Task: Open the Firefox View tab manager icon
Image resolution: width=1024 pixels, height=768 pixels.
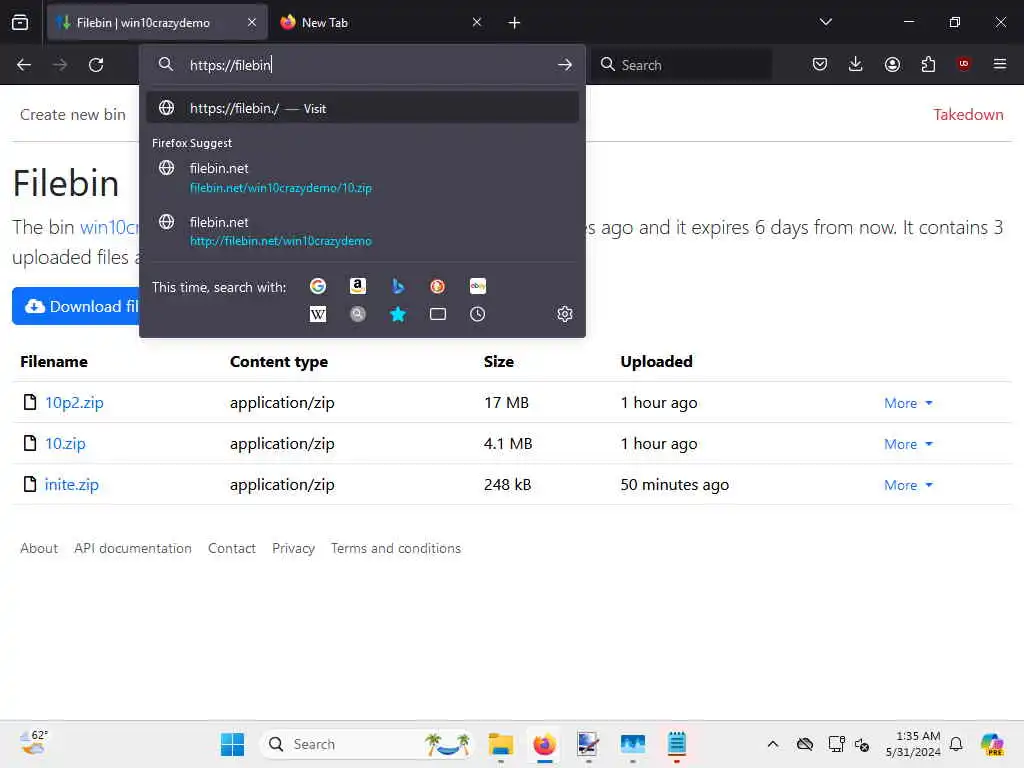Action: pos(20,22)
